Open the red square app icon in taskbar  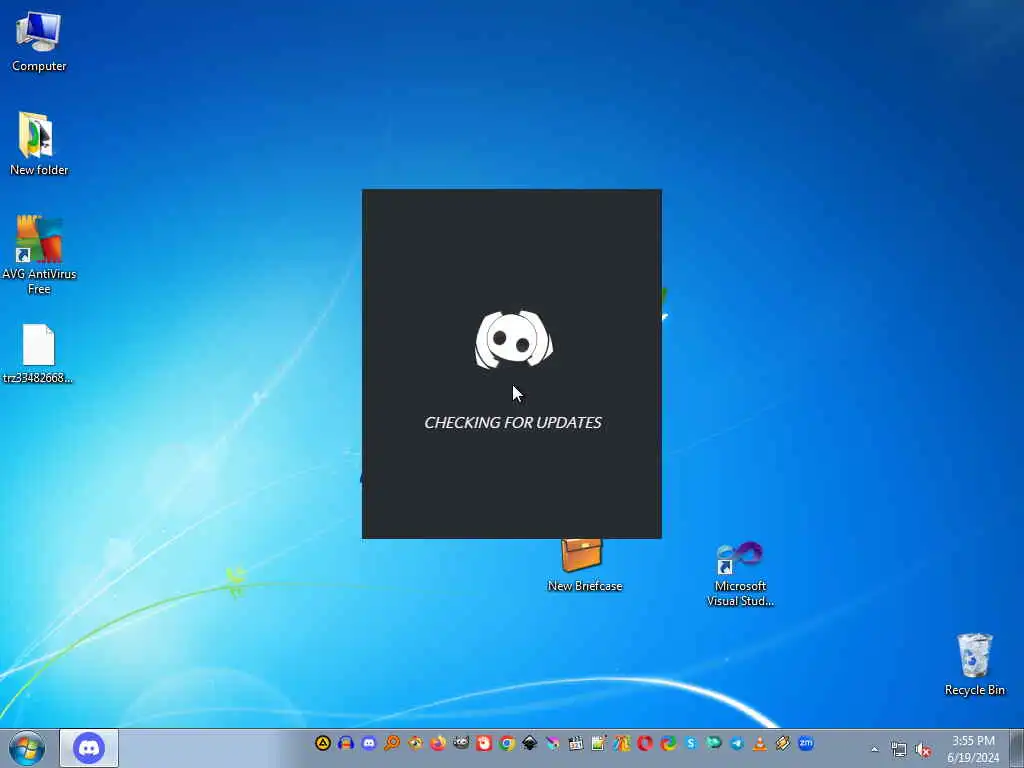[x=484, y=743]
